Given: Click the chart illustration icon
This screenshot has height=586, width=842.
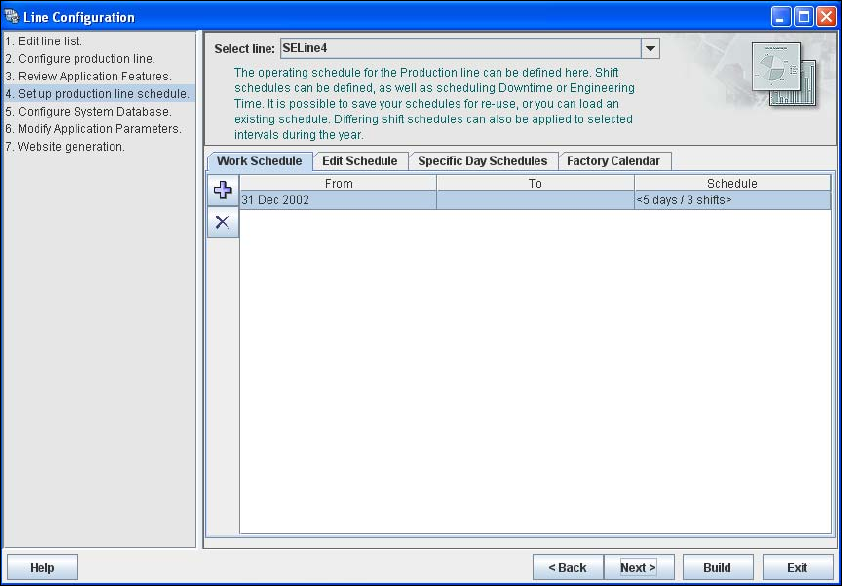Looking at the screenshot, I should (x=783, y=74).
